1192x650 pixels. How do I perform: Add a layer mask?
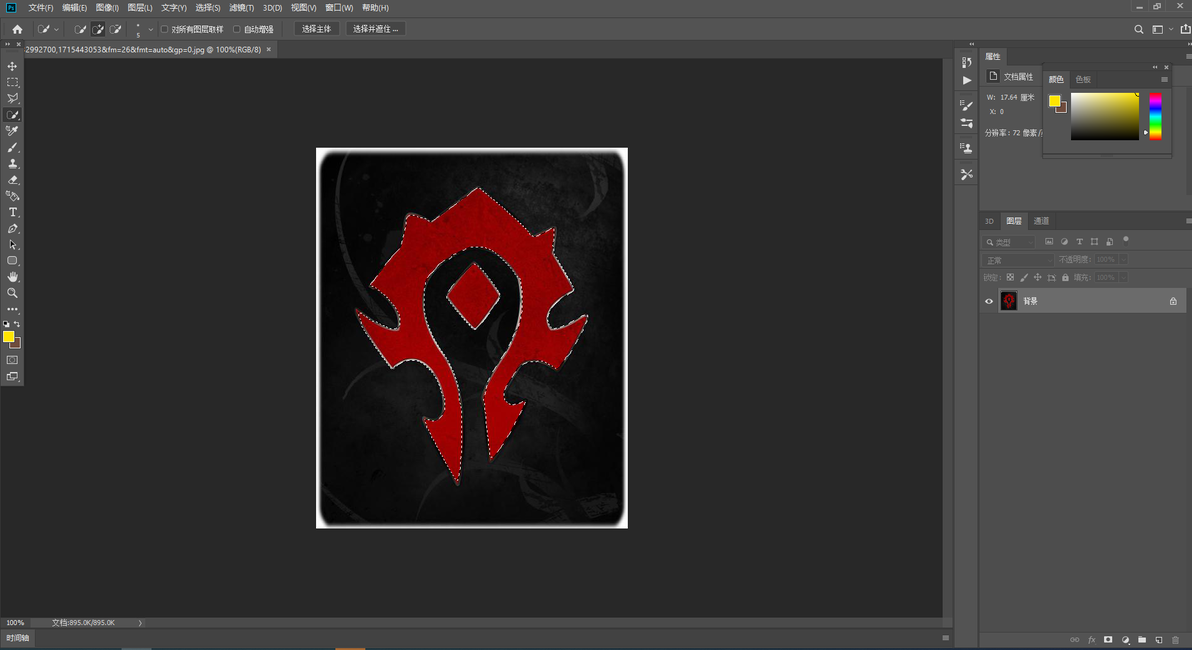1108,639
